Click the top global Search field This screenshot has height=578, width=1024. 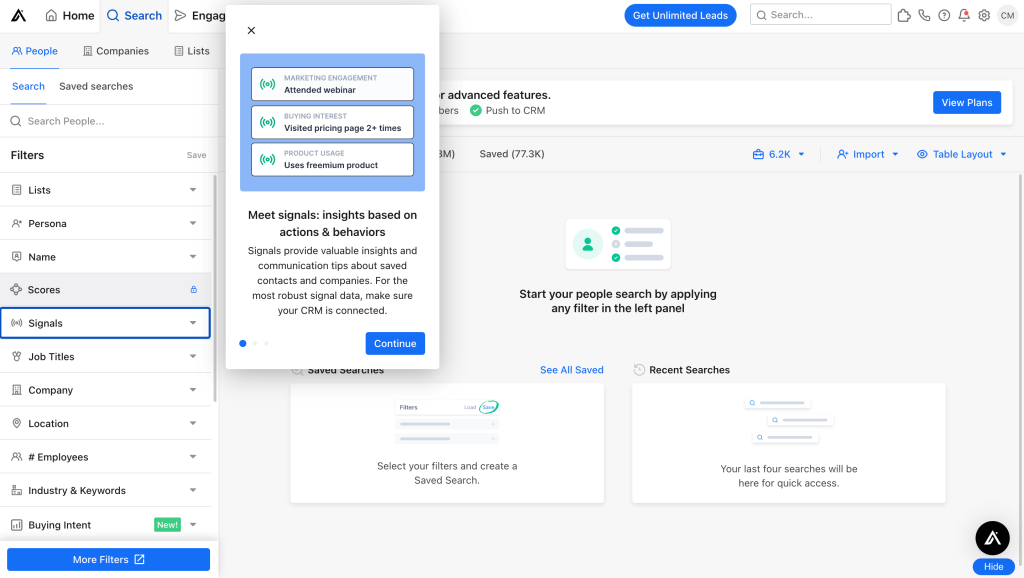(820, 15)
